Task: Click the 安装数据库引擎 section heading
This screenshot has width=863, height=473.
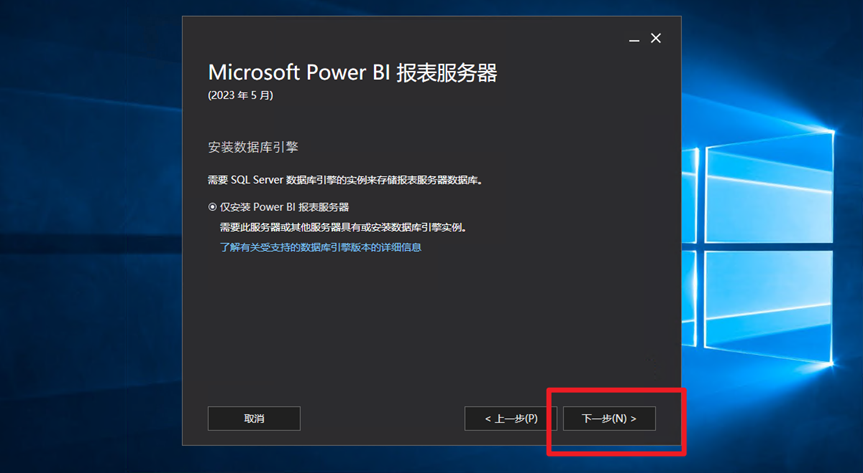Action: pyautogui.click(x=252, y=147)
